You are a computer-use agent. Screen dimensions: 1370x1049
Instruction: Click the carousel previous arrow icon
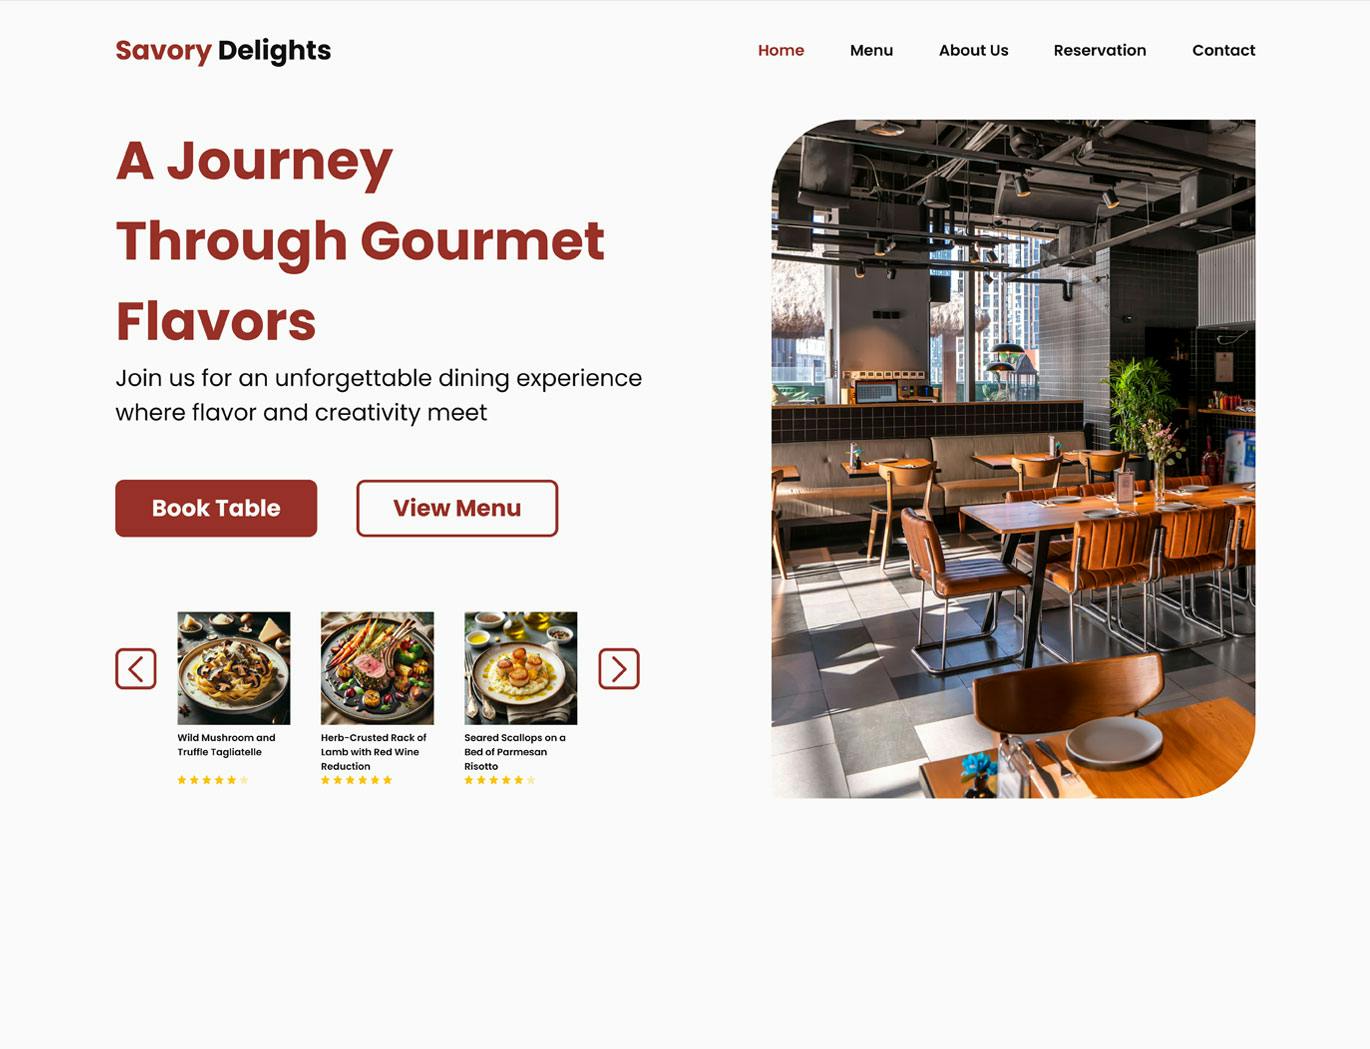click(x=136, y=669)
